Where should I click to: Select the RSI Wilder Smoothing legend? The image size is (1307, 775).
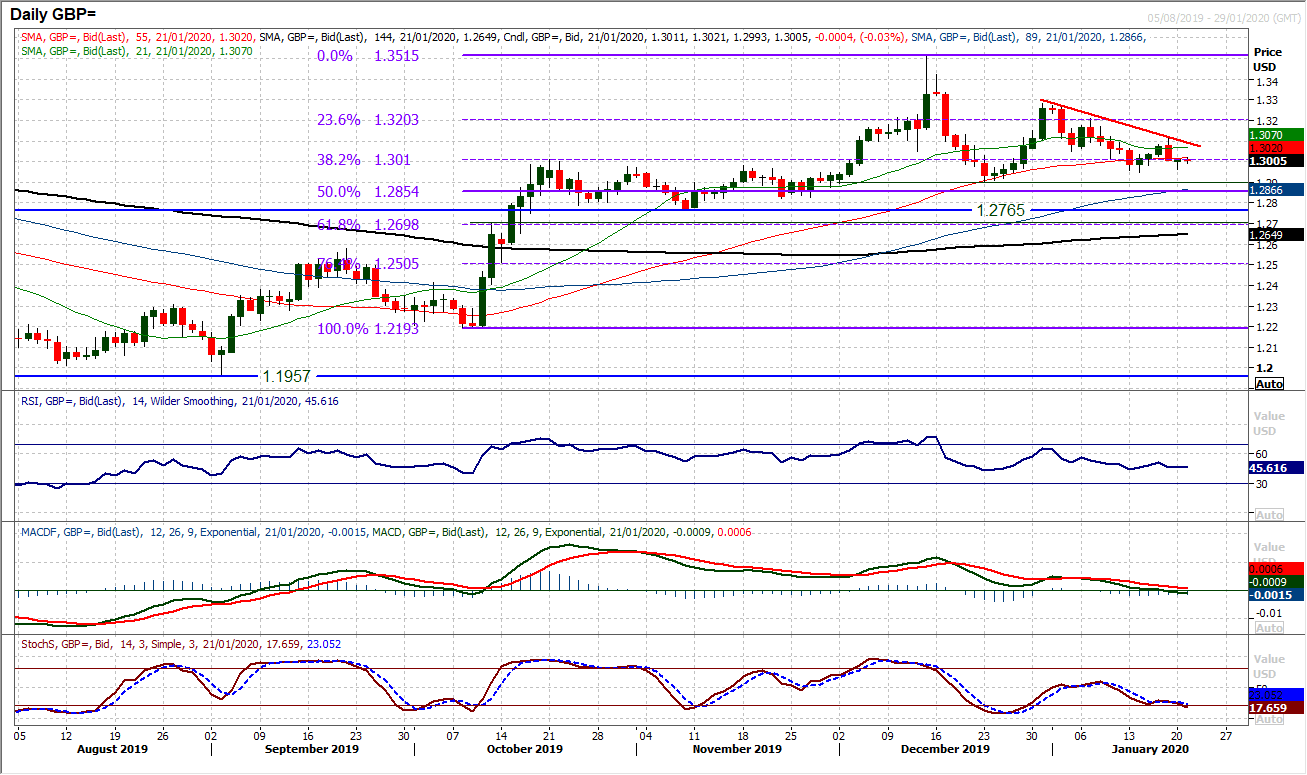(x=180, y=401)
